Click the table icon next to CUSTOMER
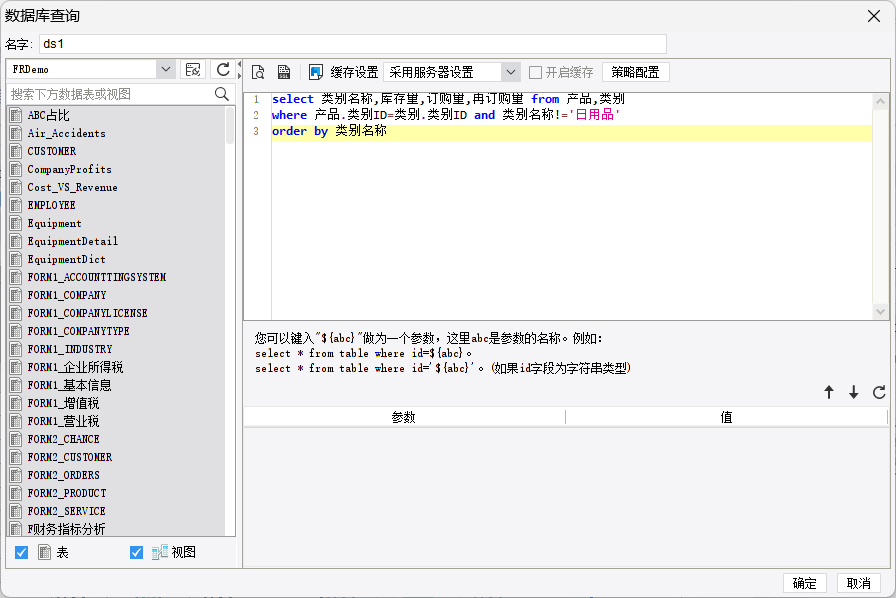The image size is (896, 598). 16,151
